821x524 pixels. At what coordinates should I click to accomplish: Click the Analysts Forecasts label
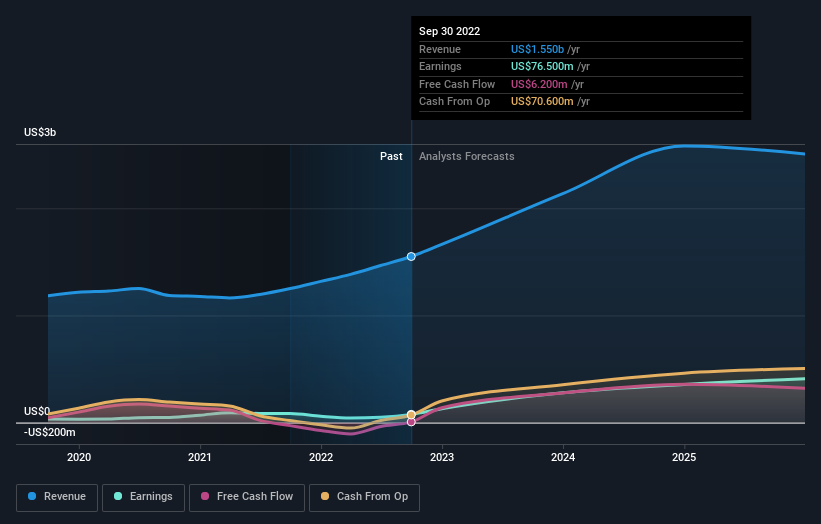[467, 156]
